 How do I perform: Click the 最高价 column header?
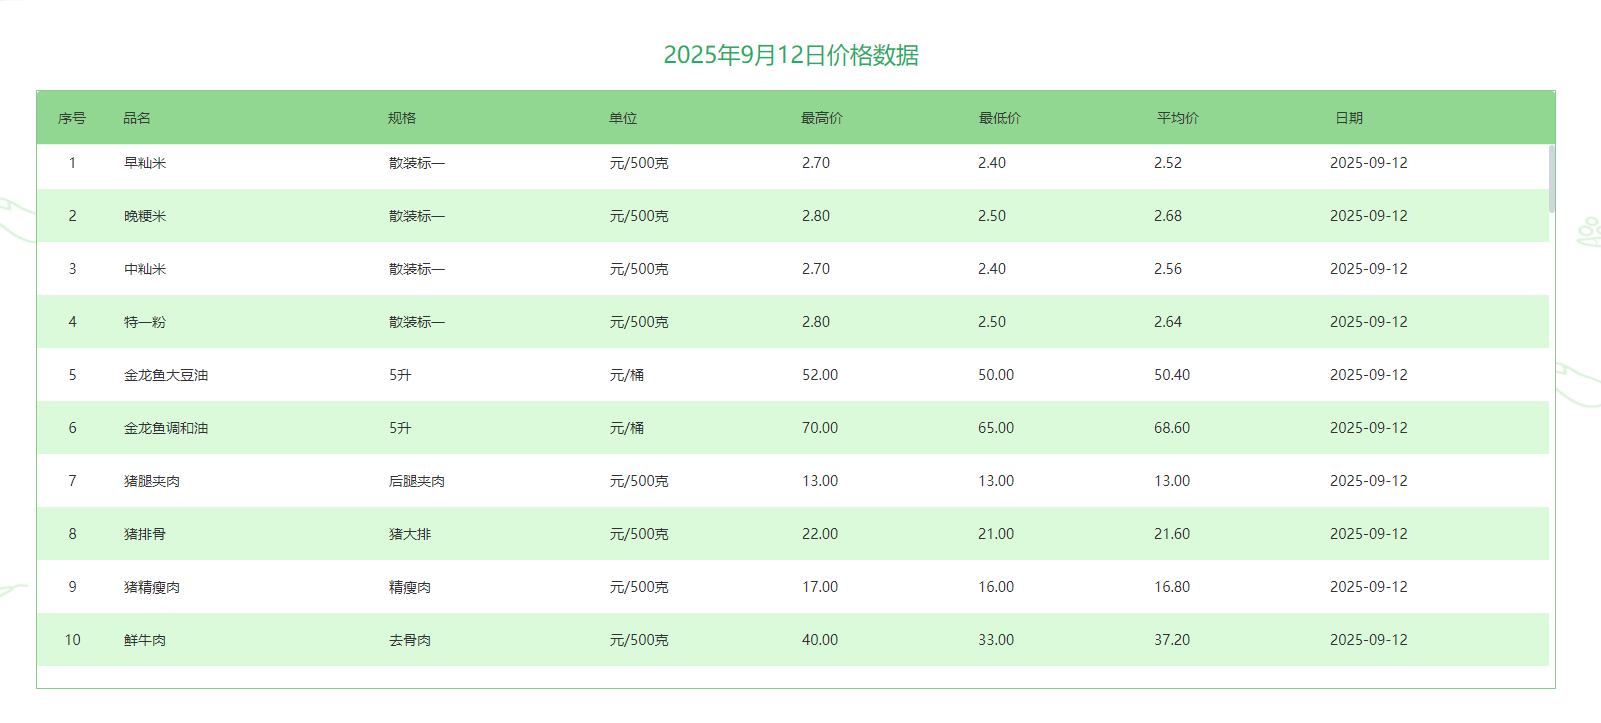click(x=822, y=118)
